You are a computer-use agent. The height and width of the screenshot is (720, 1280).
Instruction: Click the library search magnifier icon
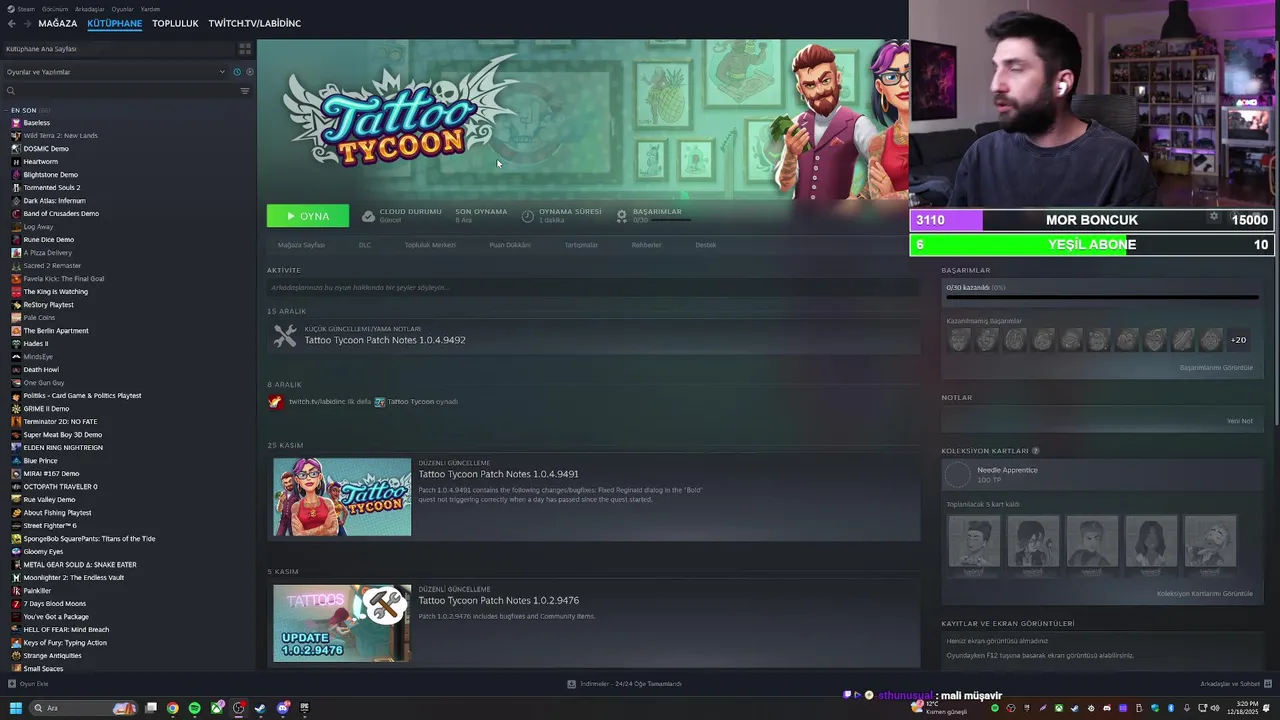(11, 91)
